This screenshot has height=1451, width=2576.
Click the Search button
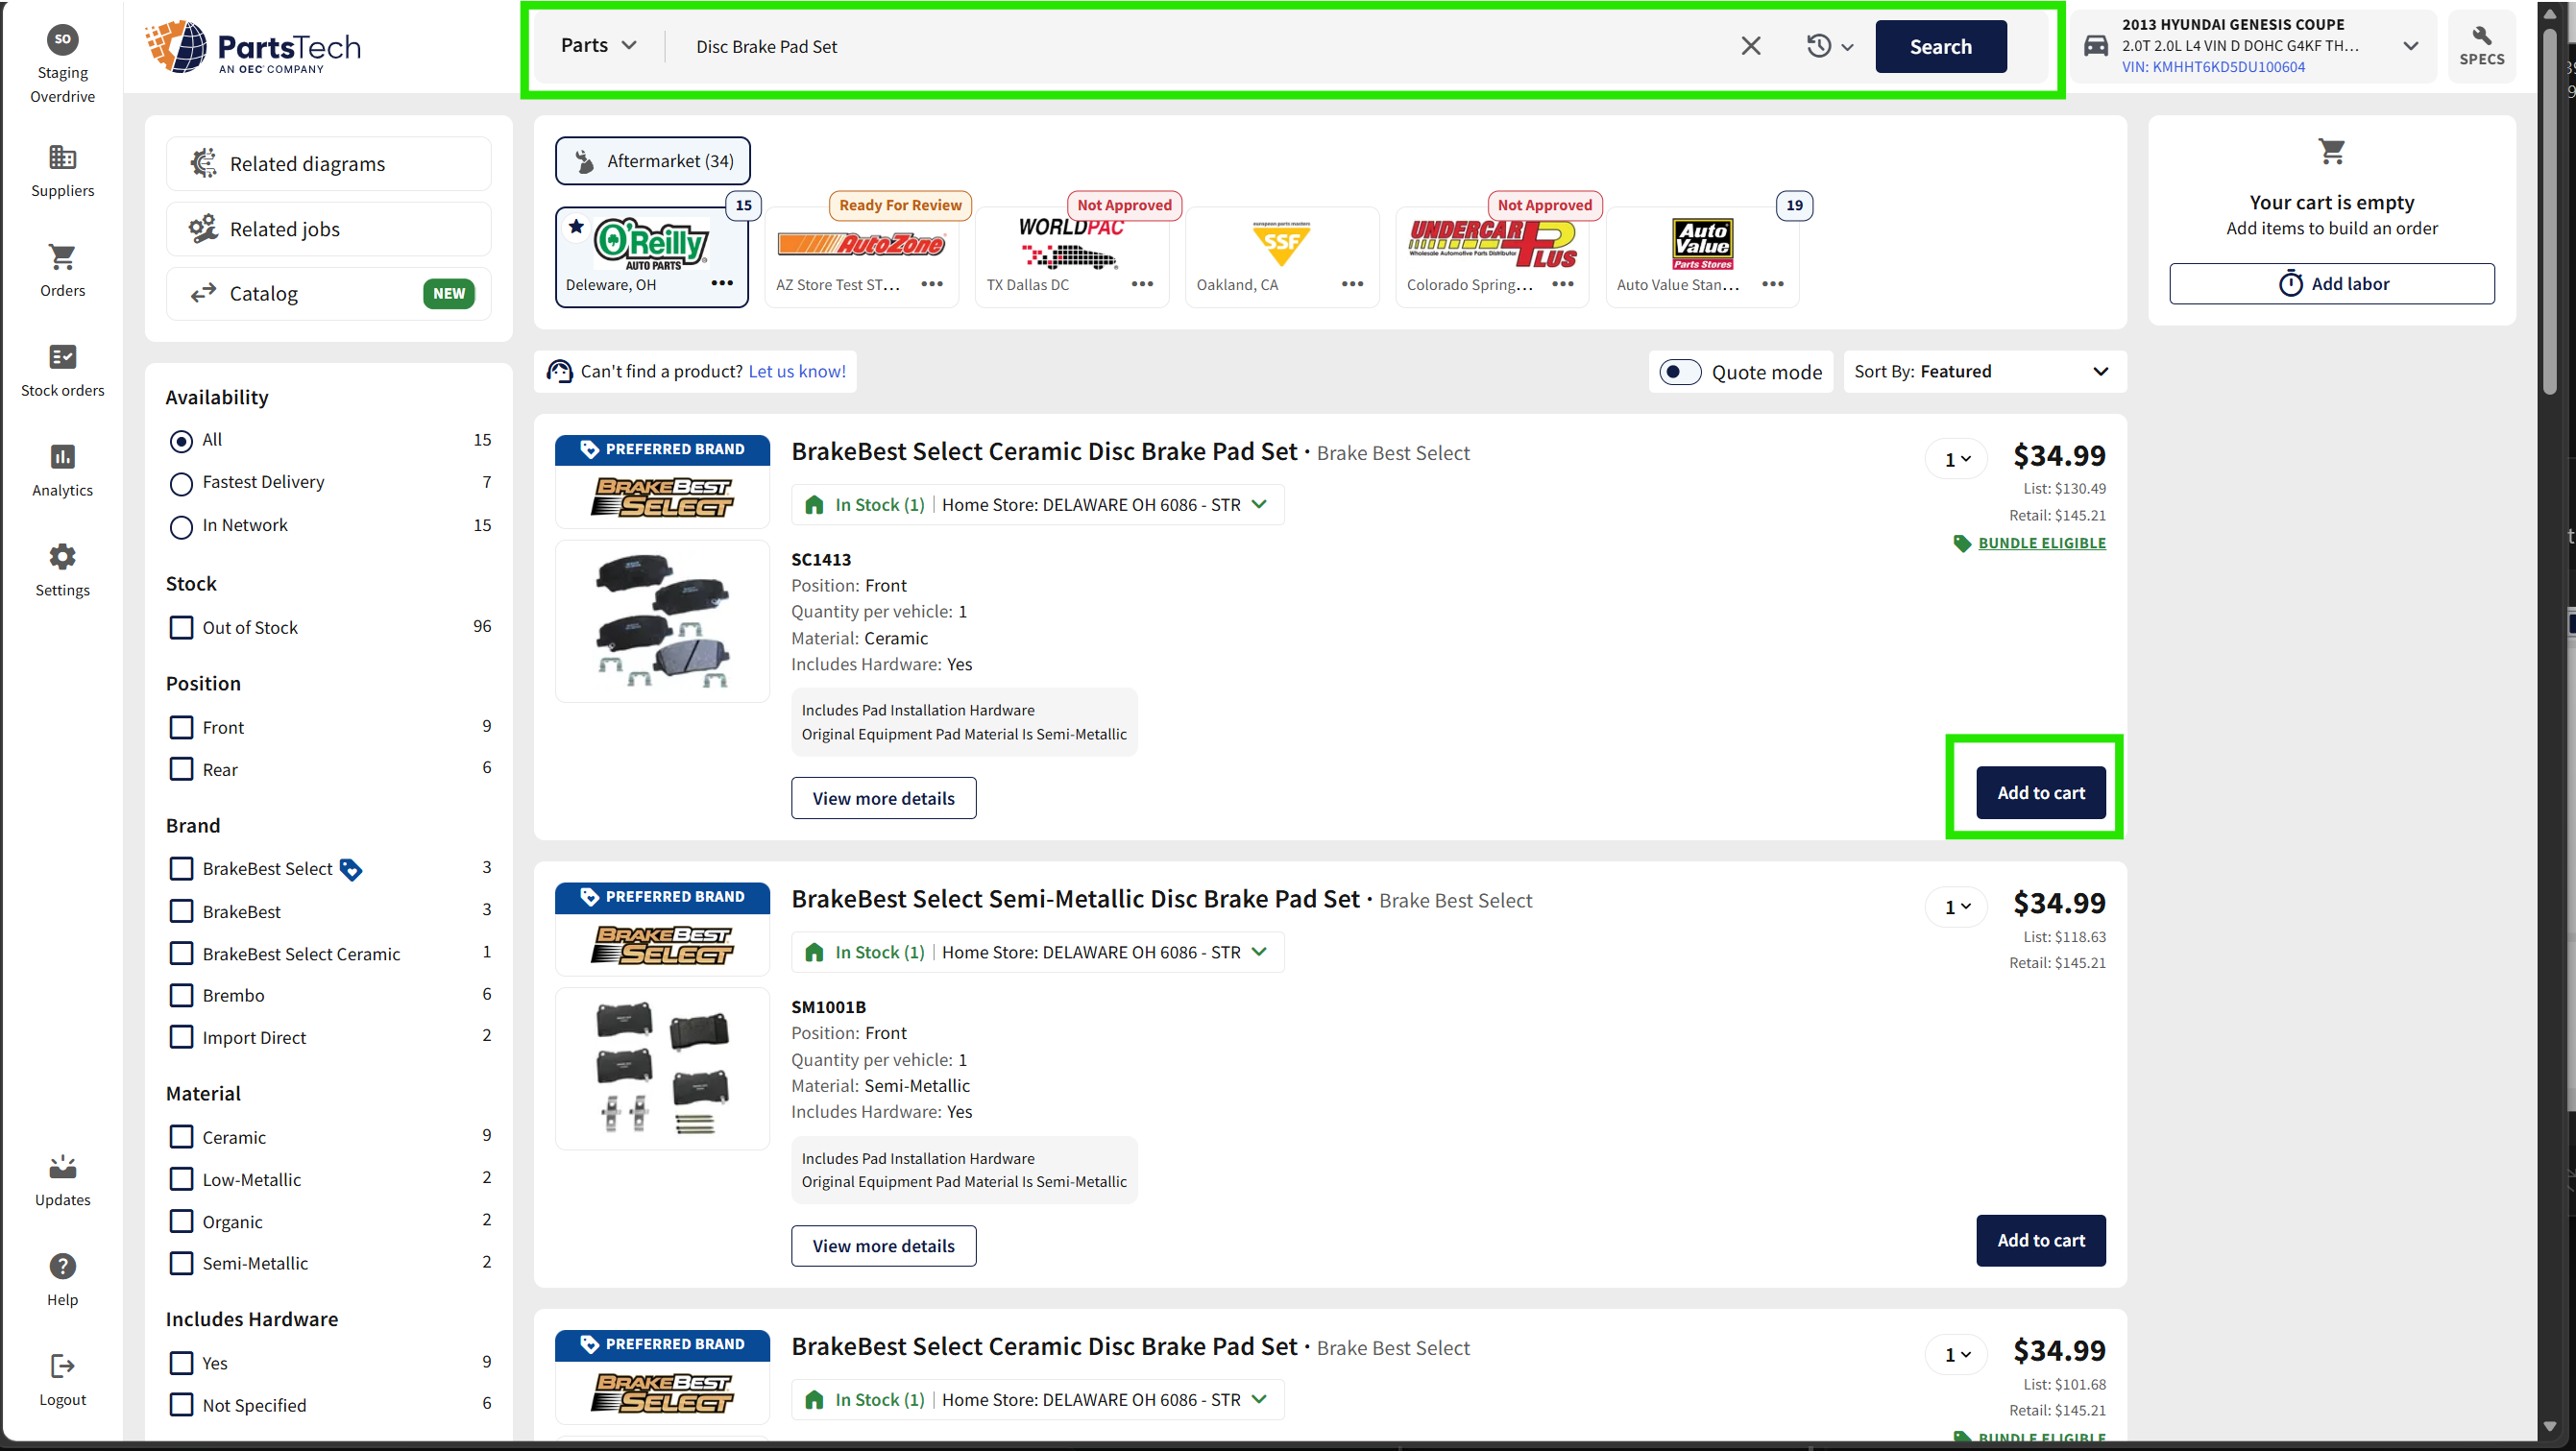(x=1940, y=46)
